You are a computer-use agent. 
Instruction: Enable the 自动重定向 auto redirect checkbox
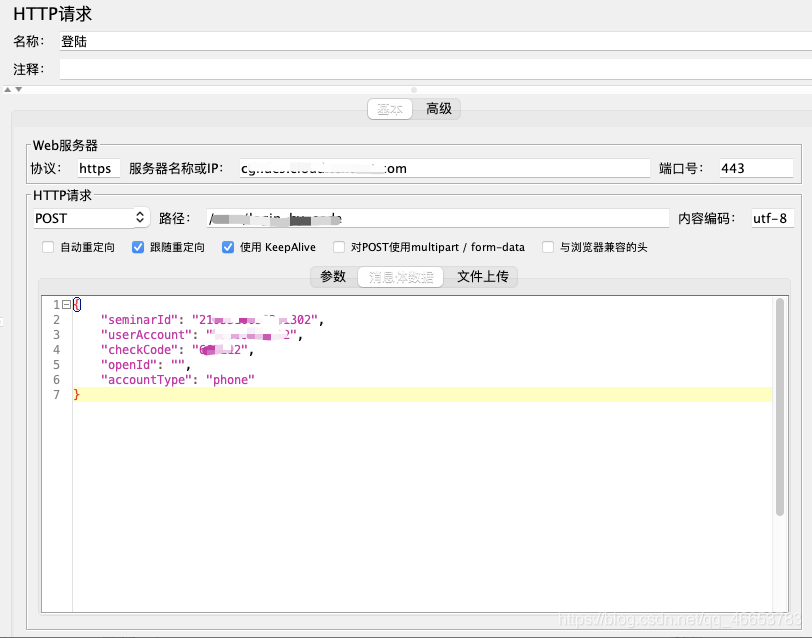48,247
